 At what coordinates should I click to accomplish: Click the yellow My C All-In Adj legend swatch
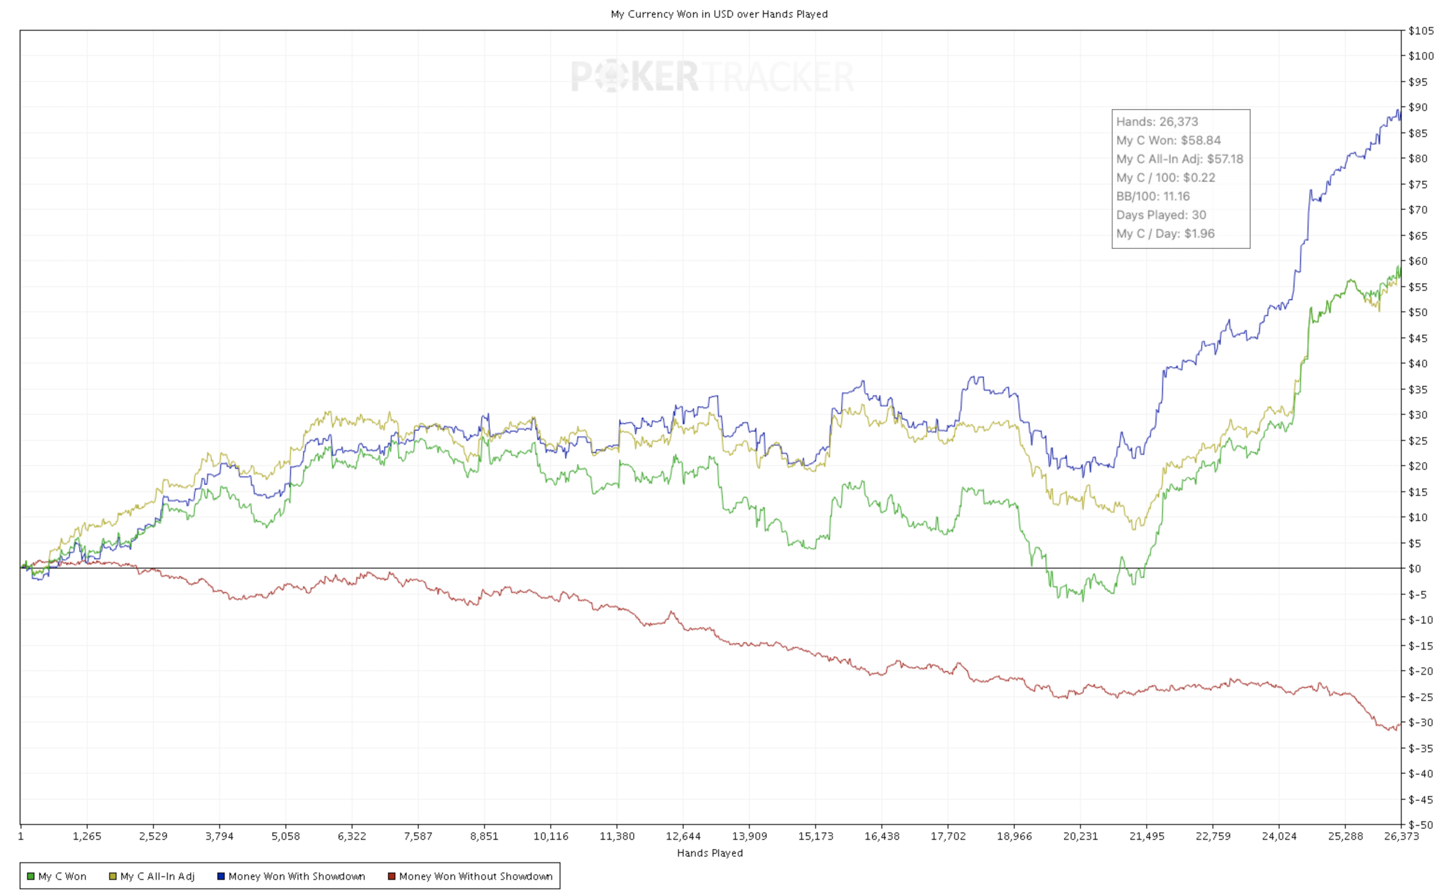pos(113,876)
